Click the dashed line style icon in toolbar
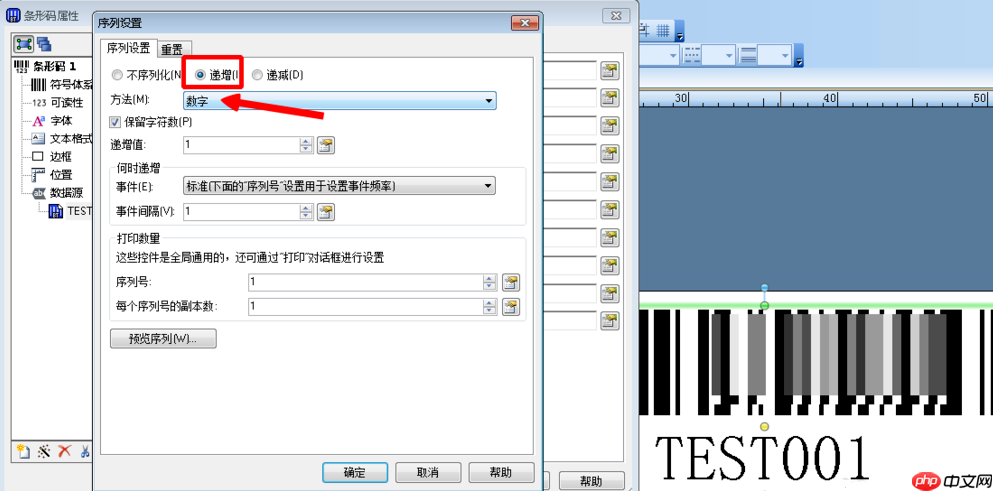The image size is (993, 491). 692,55
